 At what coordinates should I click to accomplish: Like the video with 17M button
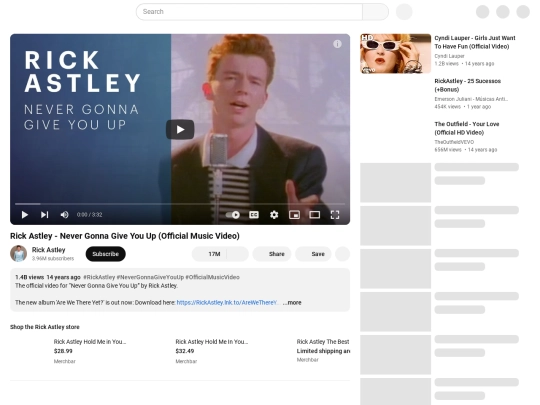(210, 254)
